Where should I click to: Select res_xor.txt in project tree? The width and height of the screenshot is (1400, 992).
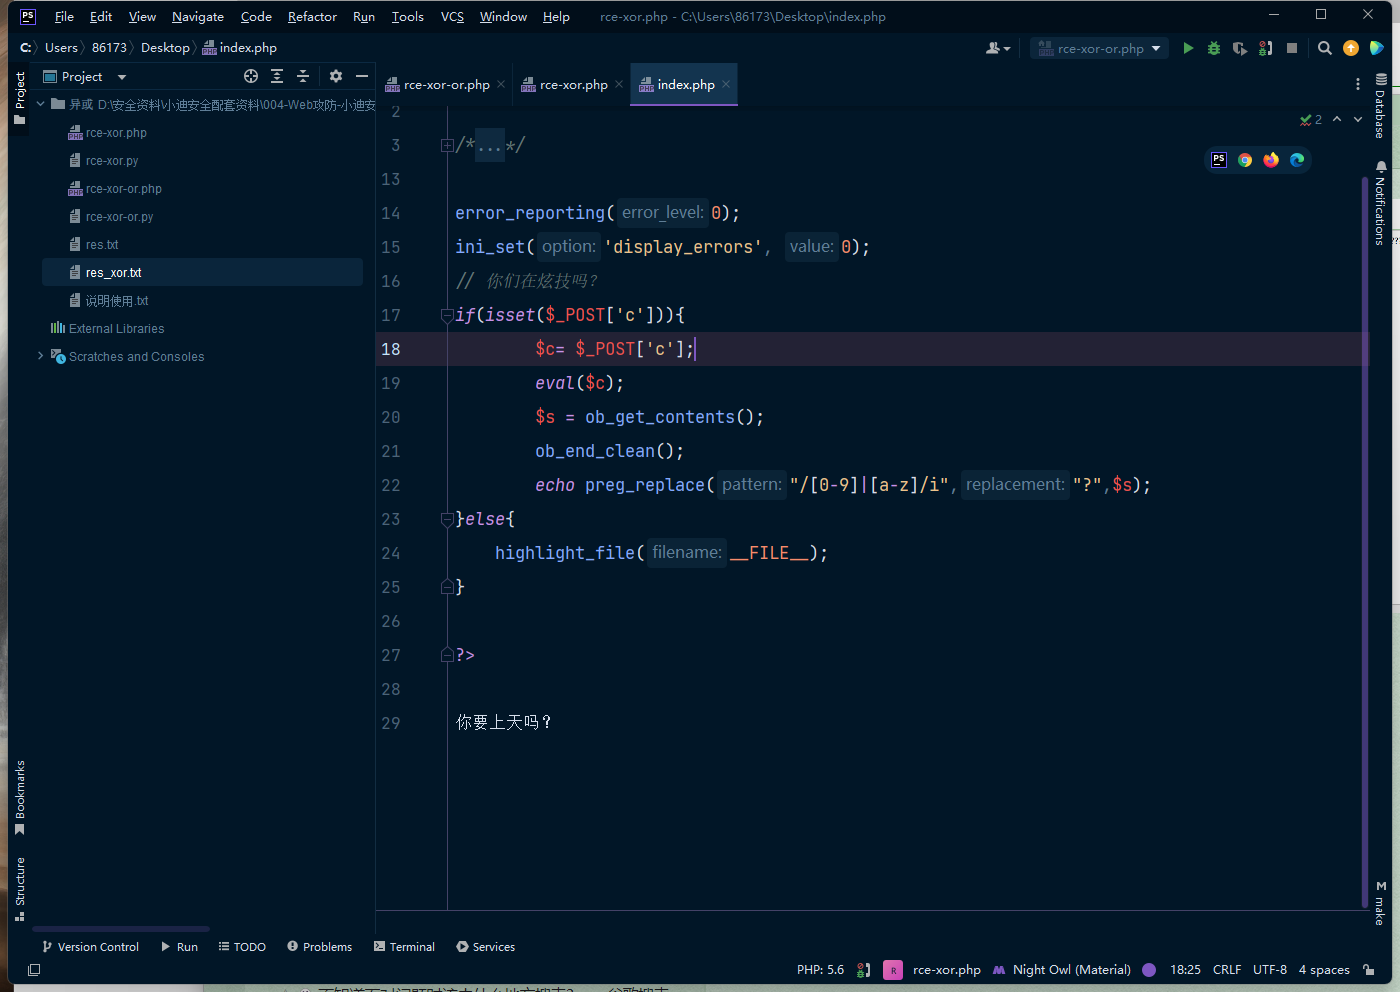(202, 272)
